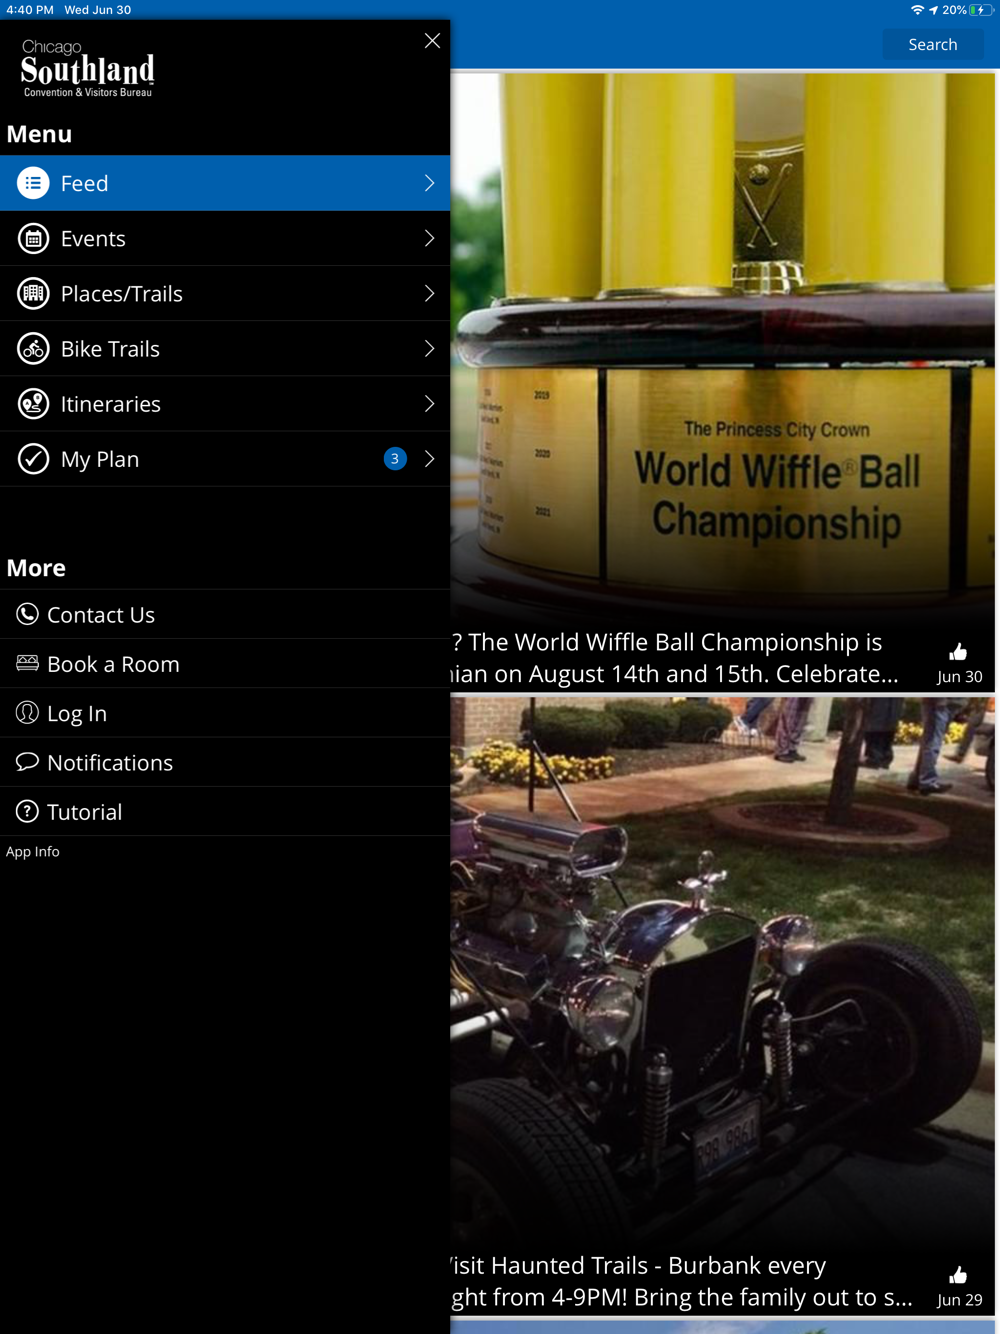Select Book a Room under More
Viewport: 1000px width, 1334px height.
coord(225,663)
